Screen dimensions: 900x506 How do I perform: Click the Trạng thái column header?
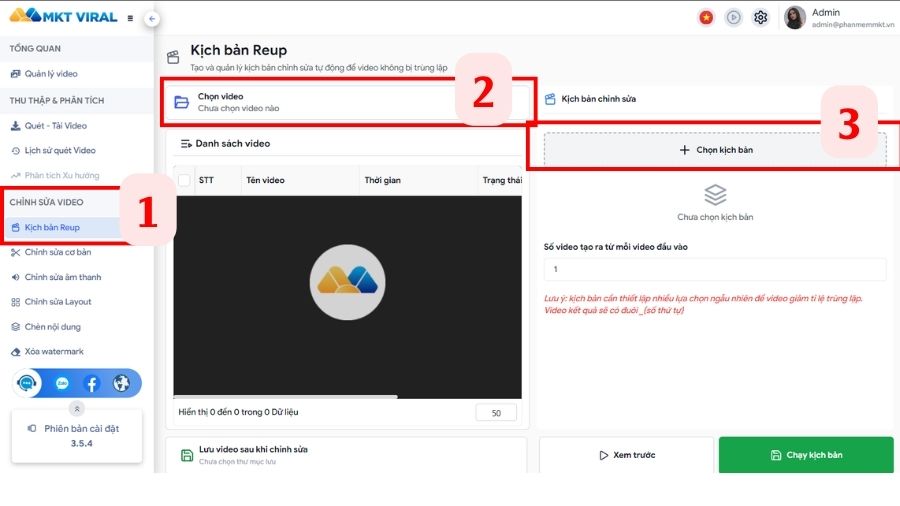[502, 180]
